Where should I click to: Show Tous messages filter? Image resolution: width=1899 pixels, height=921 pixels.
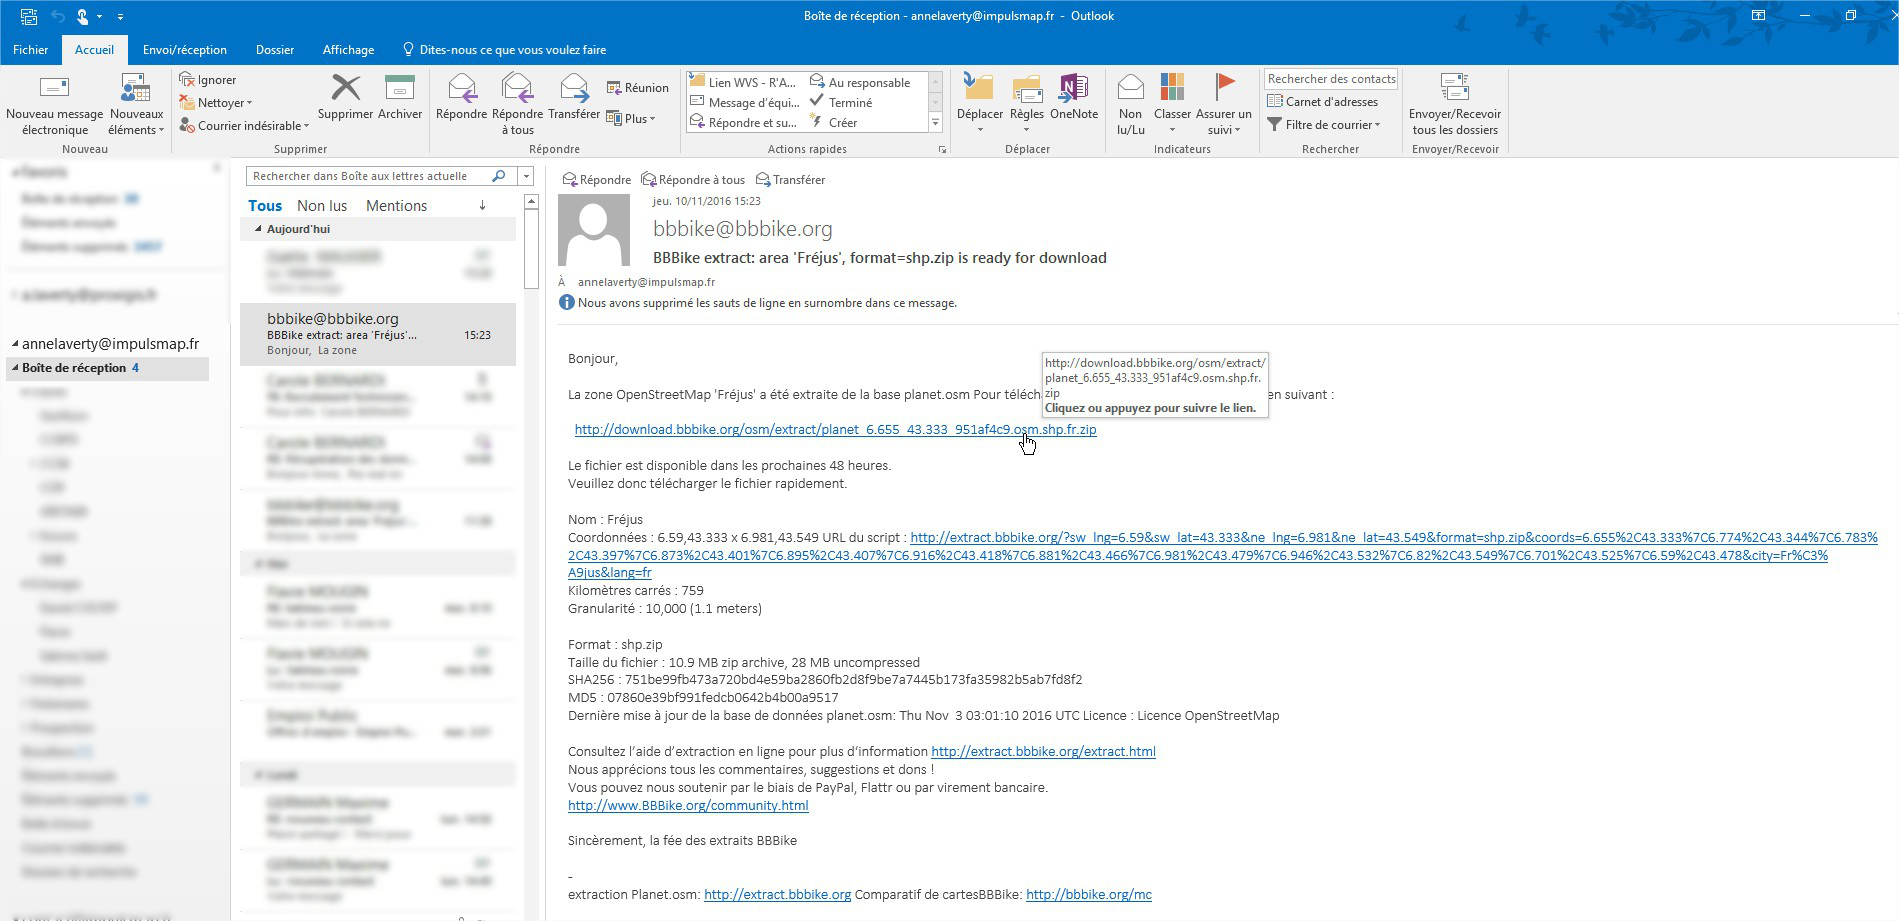pos(265,206)
